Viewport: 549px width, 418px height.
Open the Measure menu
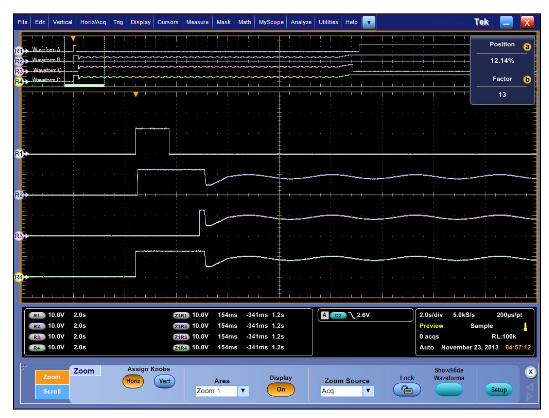(x=197, y=22)
